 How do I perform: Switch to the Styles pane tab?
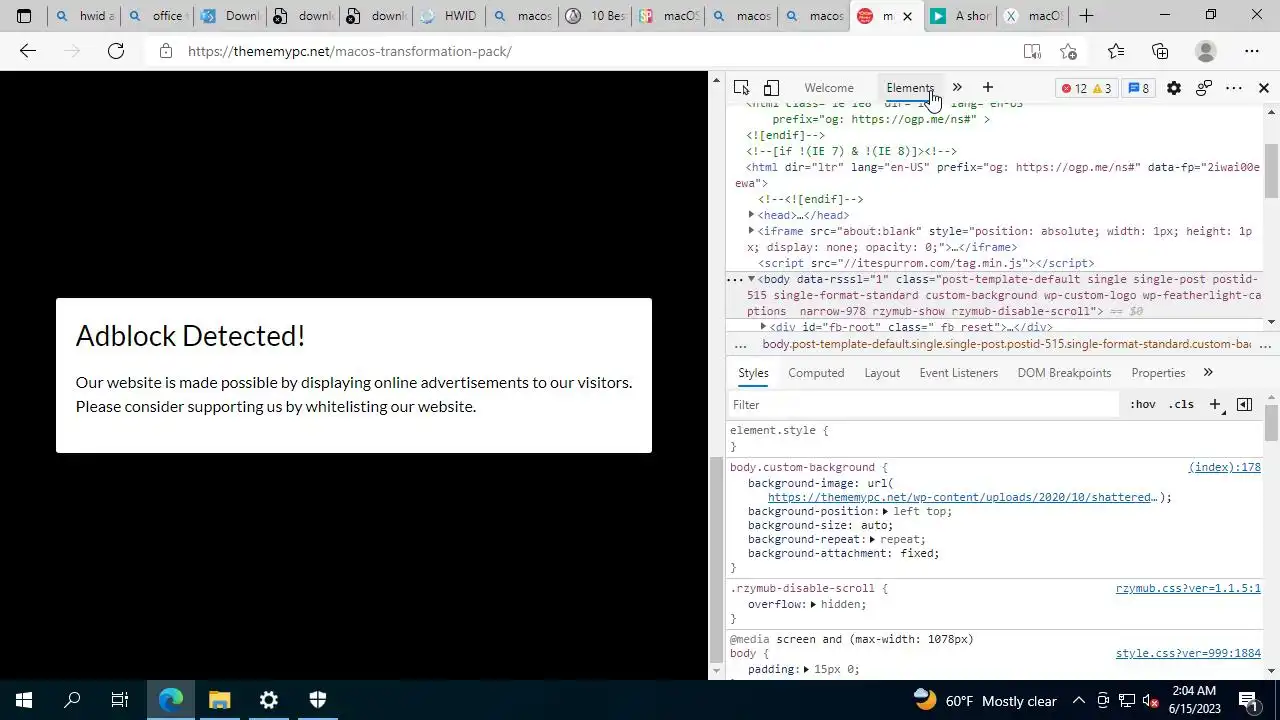753,373
